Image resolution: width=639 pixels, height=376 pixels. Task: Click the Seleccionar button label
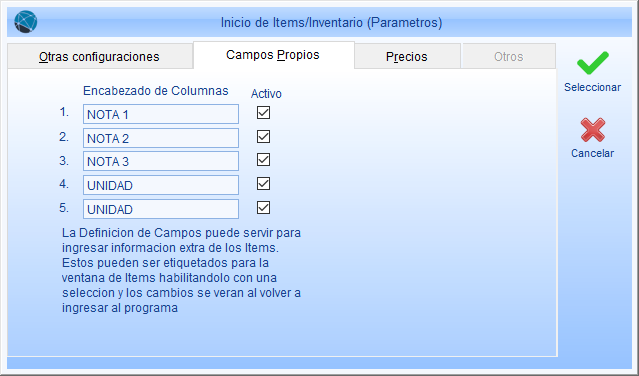pyautogui.click(x=593, y=87)
